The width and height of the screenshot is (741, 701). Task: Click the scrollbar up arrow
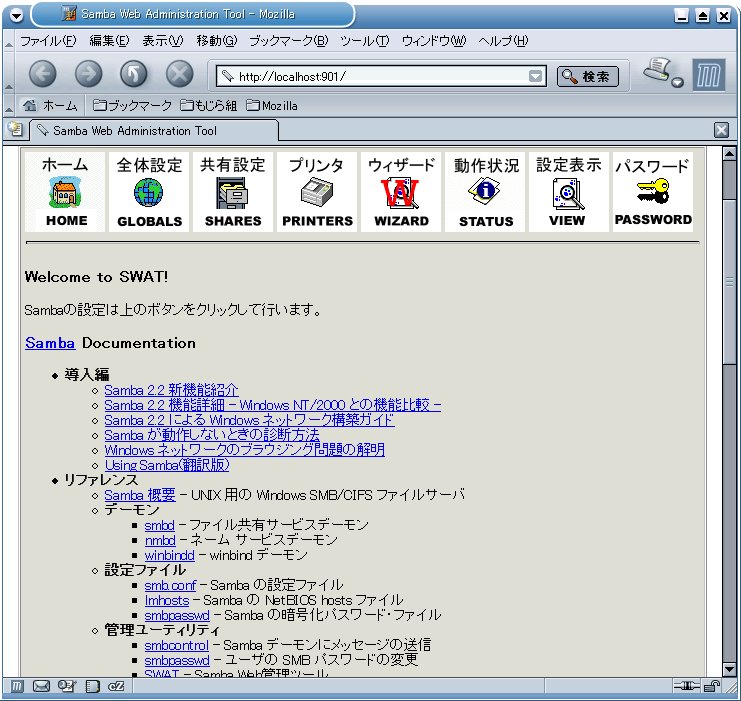pyautogui.click(x=729, y=154)
